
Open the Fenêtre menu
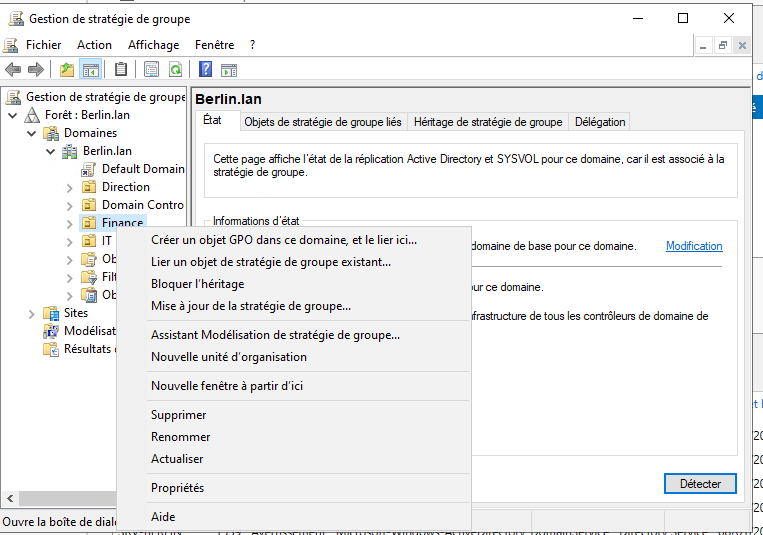coord(215,45)
